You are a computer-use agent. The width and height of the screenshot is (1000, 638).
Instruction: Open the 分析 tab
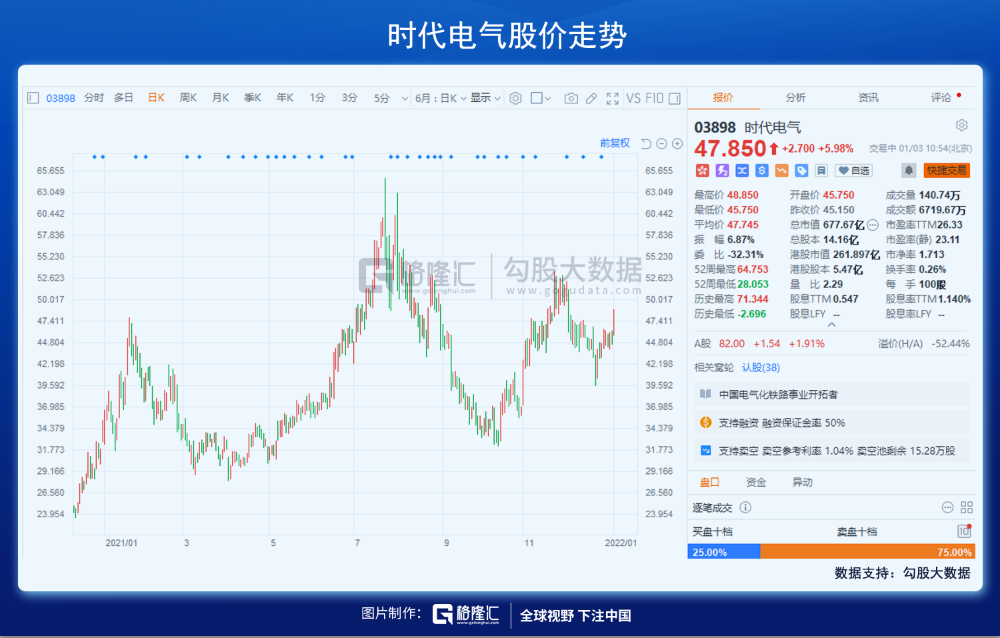tap(795, 98)
